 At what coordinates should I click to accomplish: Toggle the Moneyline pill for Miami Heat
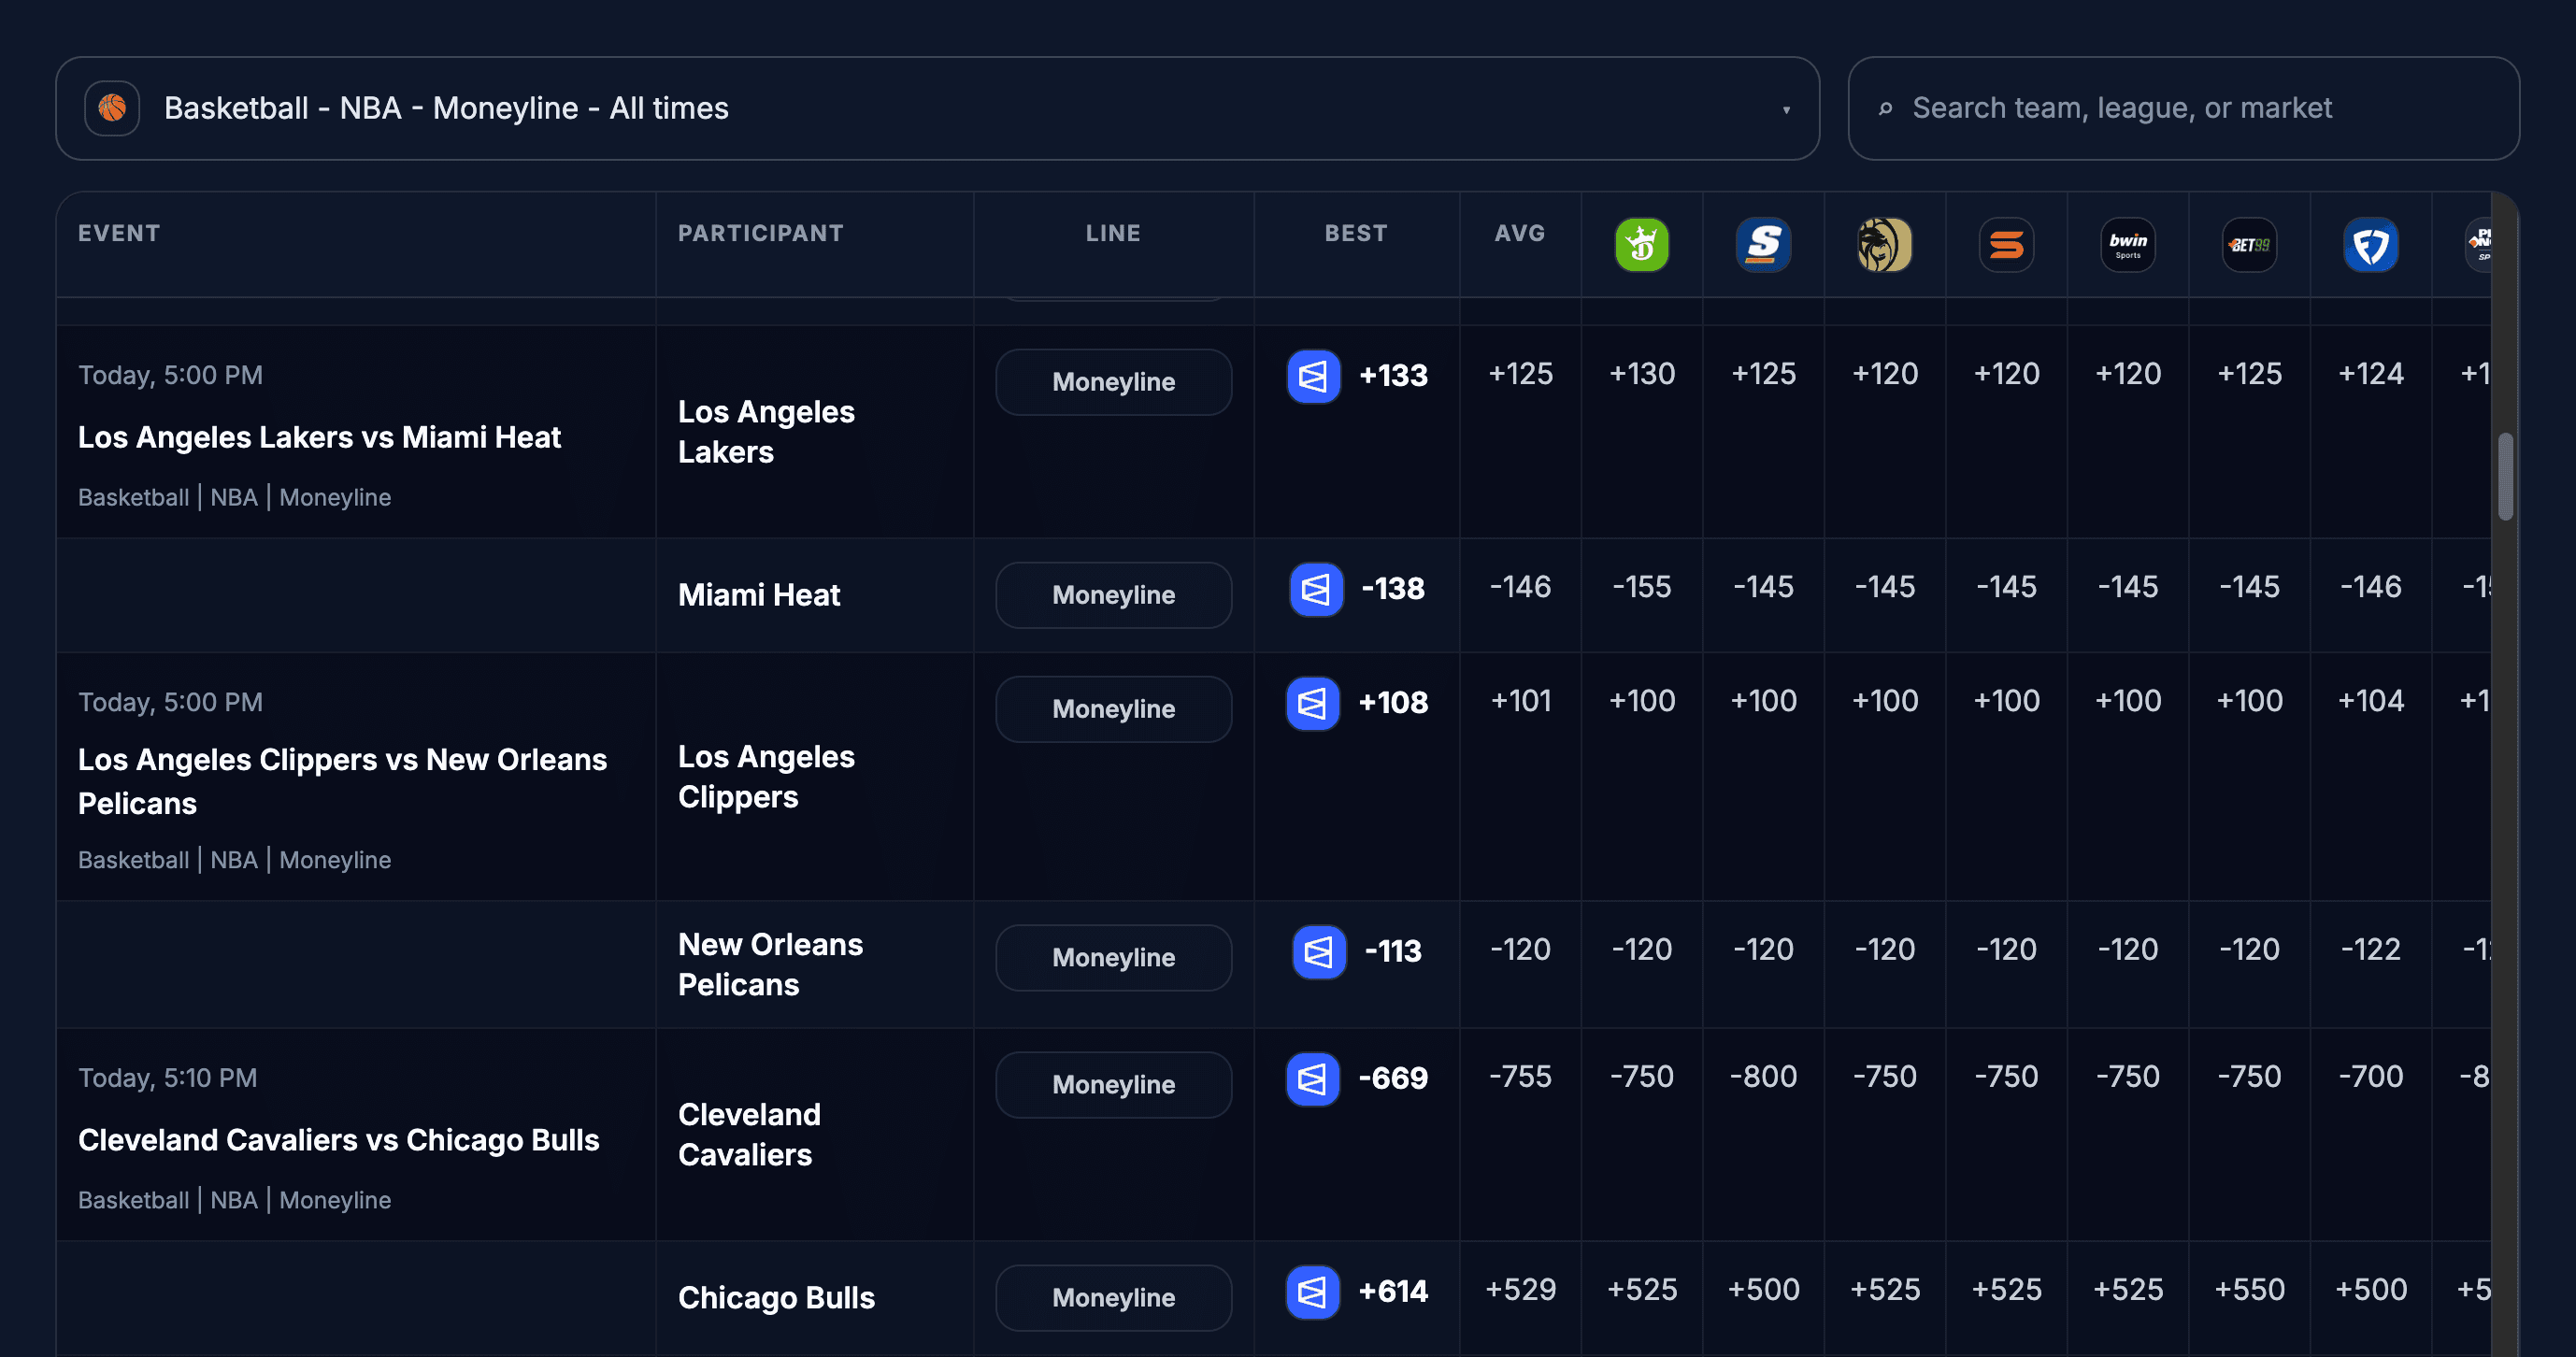point(1113,594)
